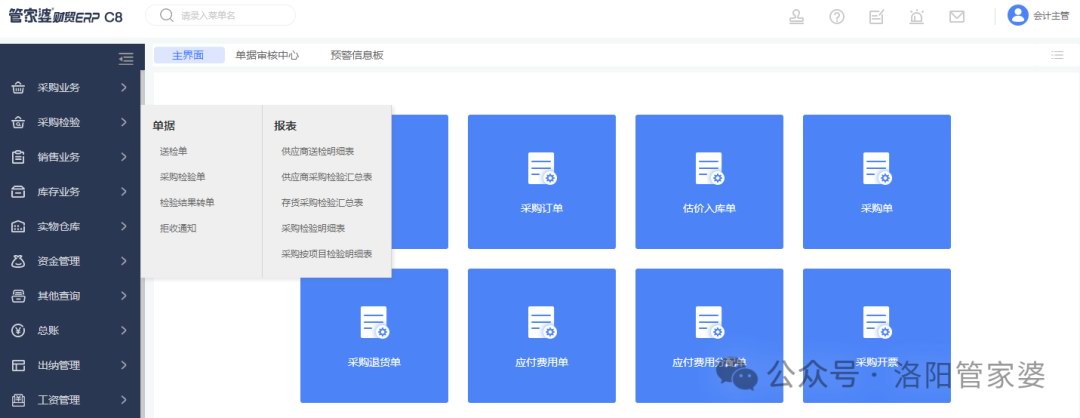Image resolution: width=1080 pixels, height=418 pixels.
Task: Open help via question mark icon
Action: point(837,16)
